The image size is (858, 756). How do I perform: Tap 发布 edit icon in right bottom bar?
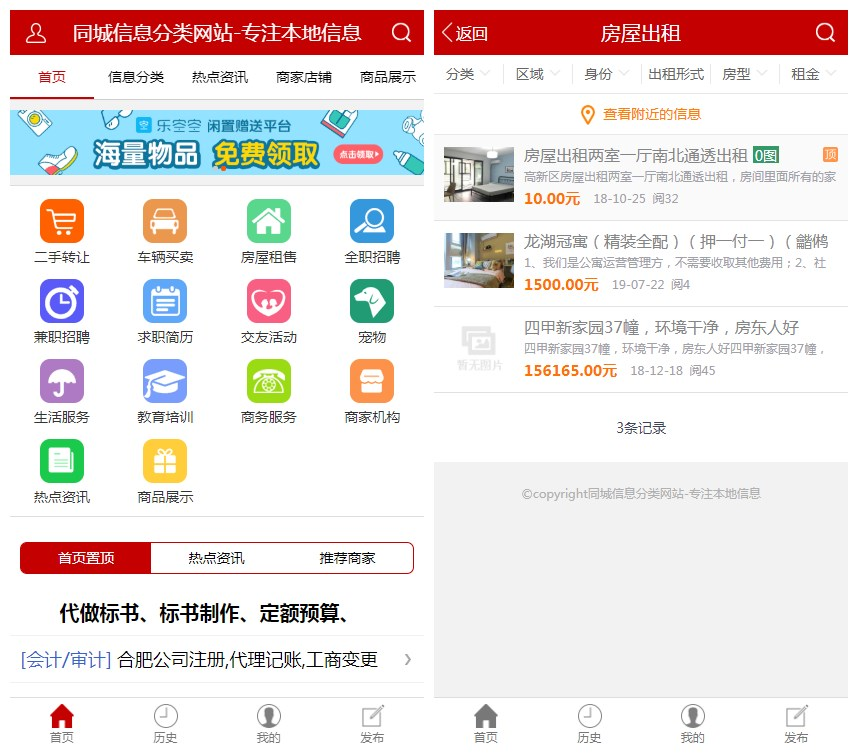coord(796,716)
